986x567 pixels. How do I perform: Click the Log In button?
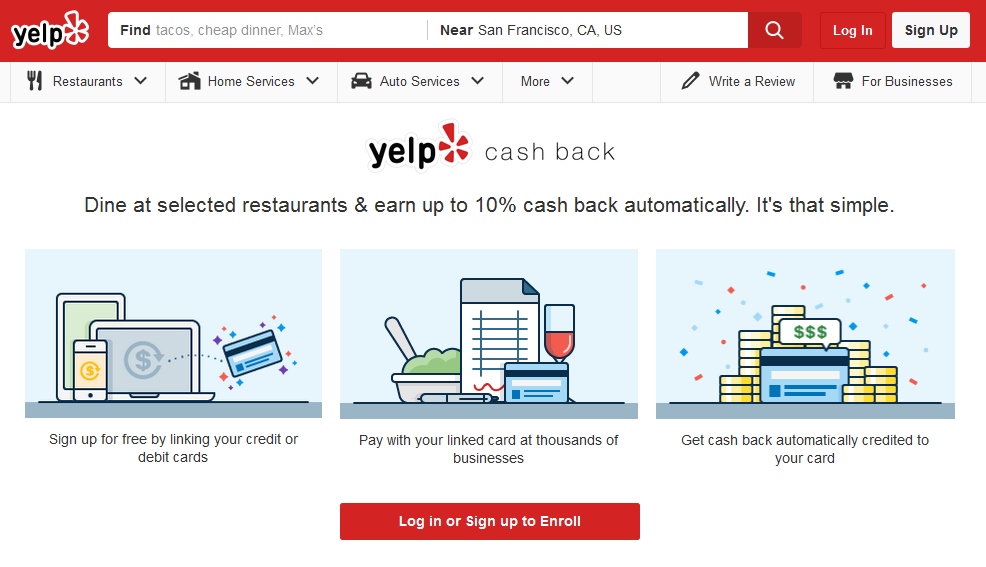pyautogui.click(x=852, y=30)
